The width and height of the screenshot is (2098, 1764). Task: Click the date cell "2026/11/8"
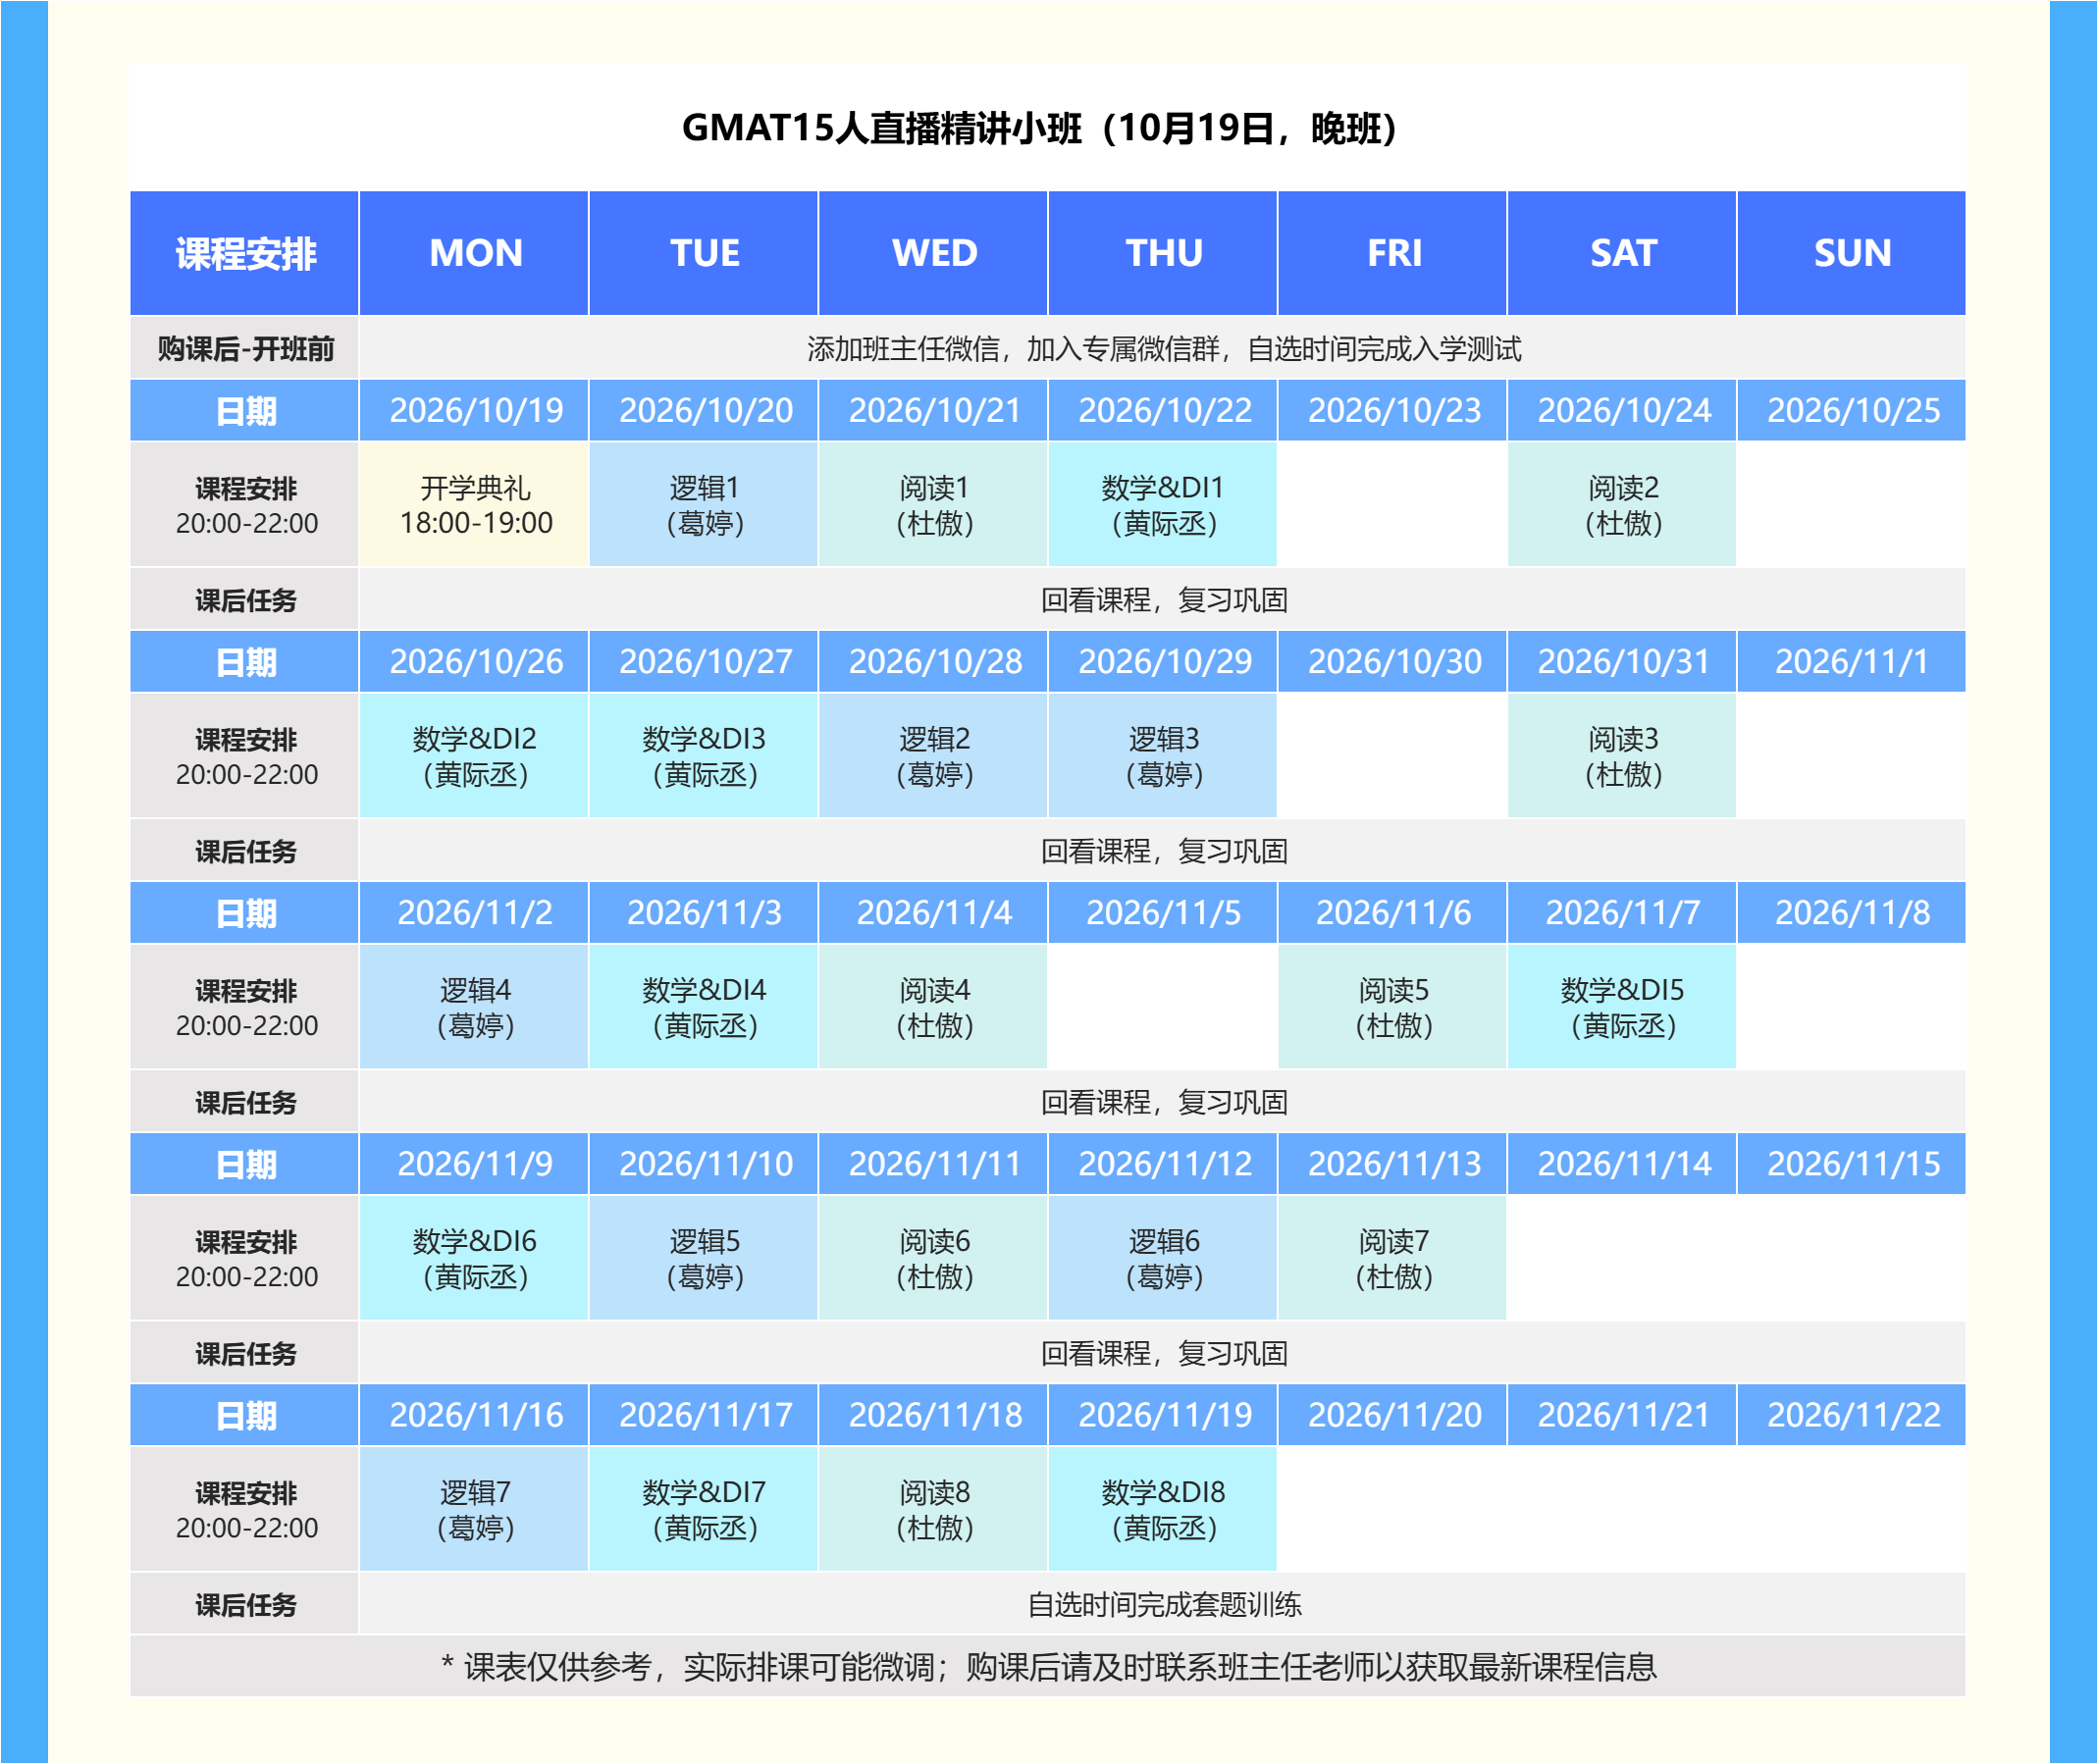(x=1852, y=912)
